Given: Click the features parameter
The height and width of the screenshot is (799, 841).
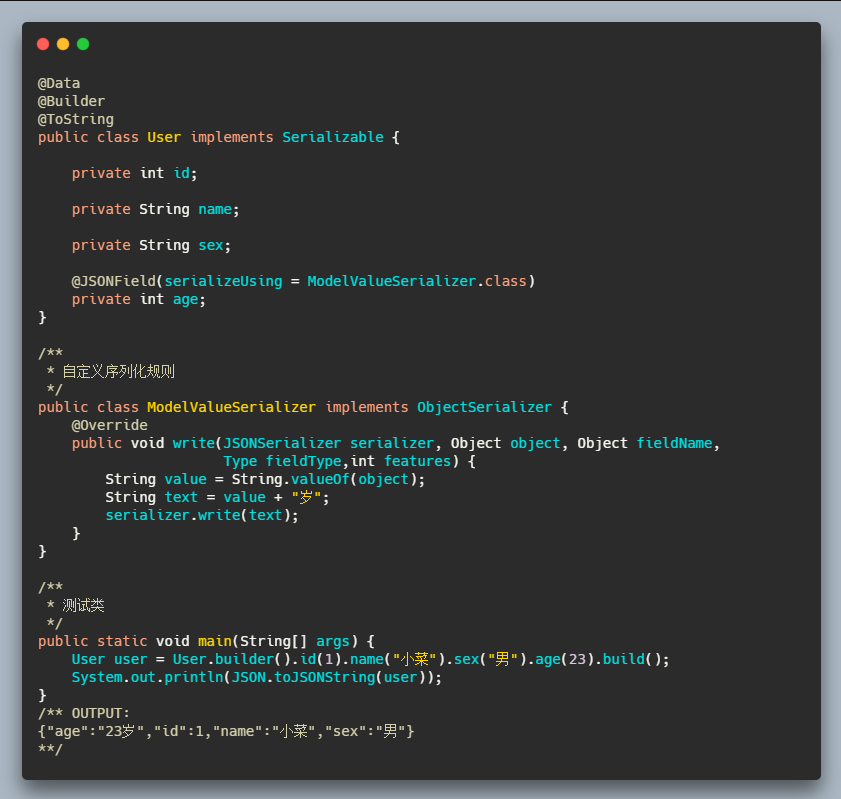Looking at the screenshot, I should (417, 461).
